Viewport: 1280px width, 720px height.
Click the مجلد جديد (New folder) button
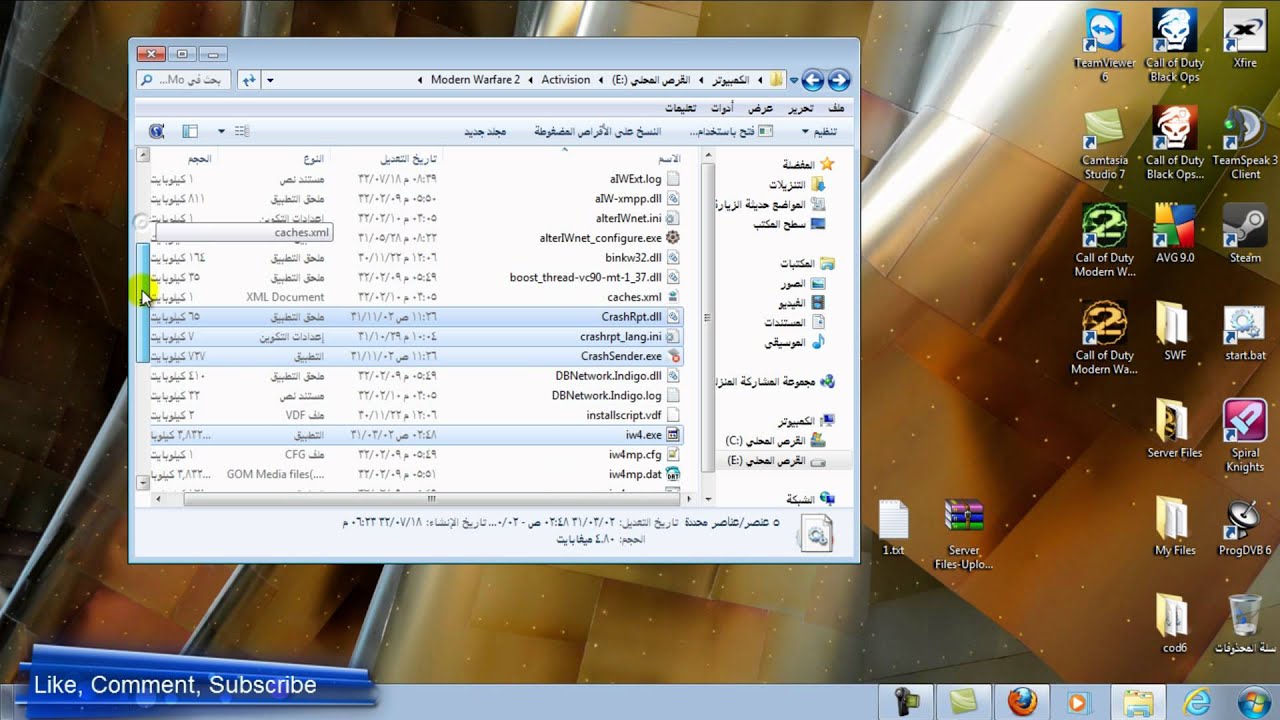[x=485, y=131]
